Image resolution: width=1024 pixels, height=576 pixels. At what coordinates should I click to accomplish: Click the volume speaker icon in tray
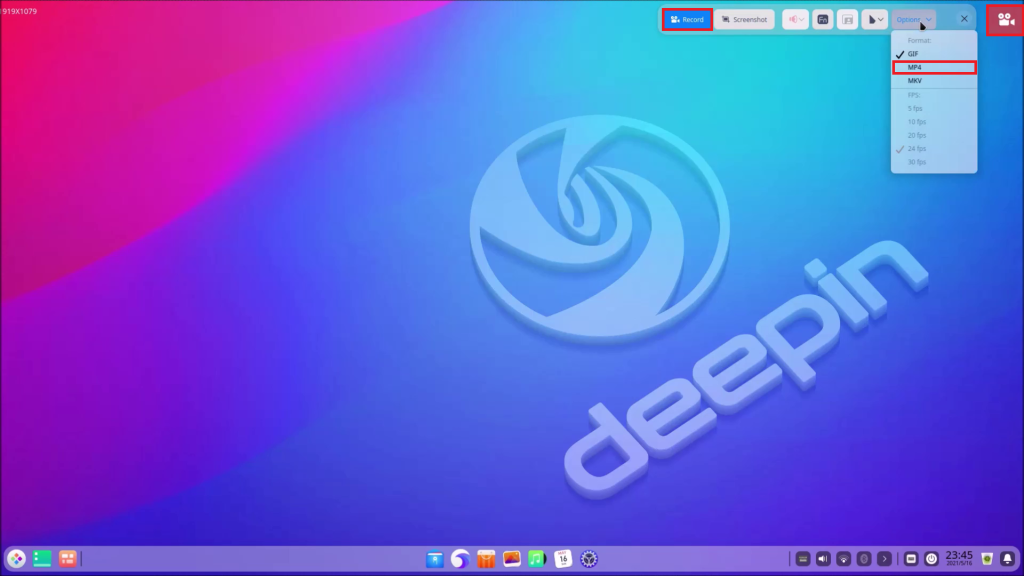[824, 558]
